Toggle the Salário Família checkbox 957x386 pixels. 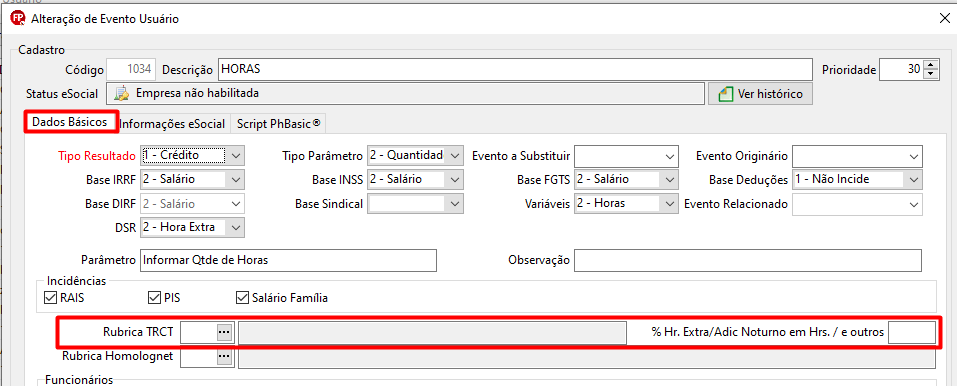pyautogui.click(x=242, y=298)
